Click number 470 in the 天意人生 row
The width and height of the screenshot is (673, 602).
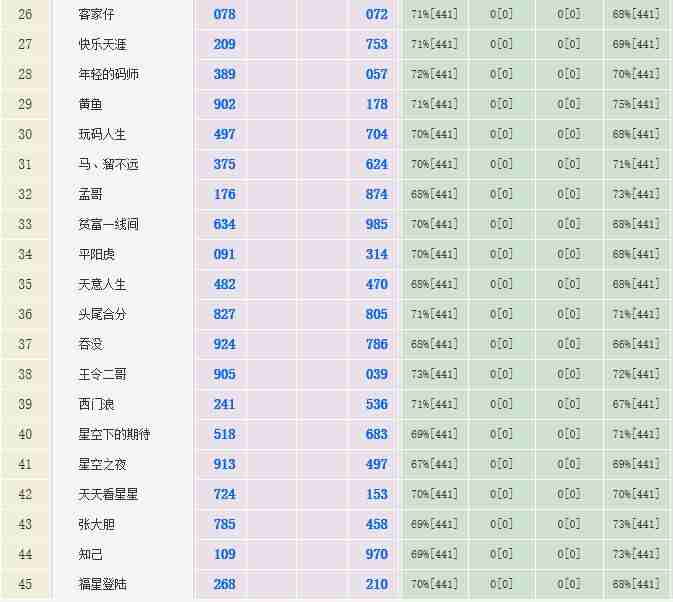click(376, 285)
